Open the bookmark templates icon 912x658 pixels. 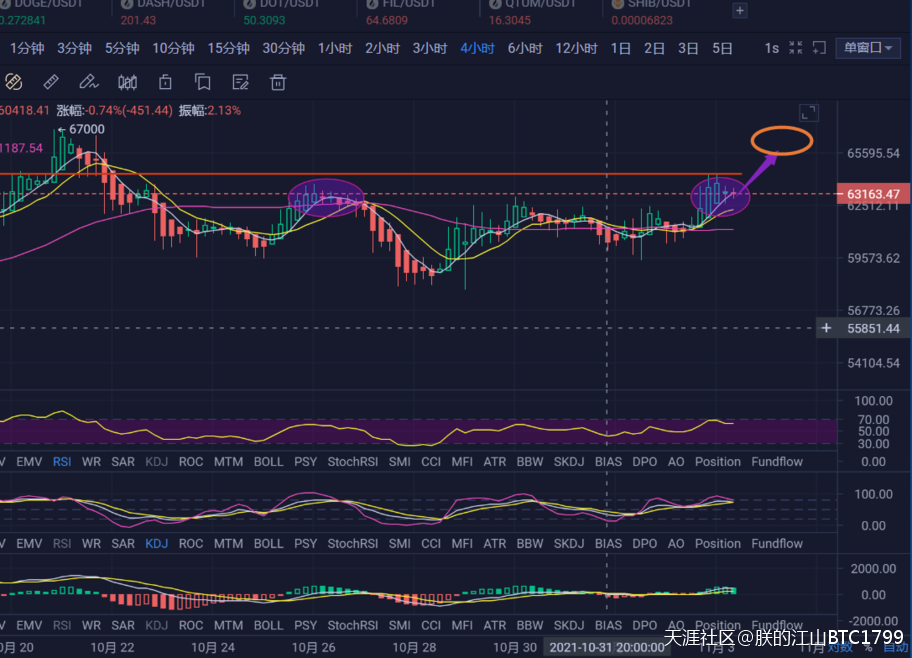click(x=203, y=82)
